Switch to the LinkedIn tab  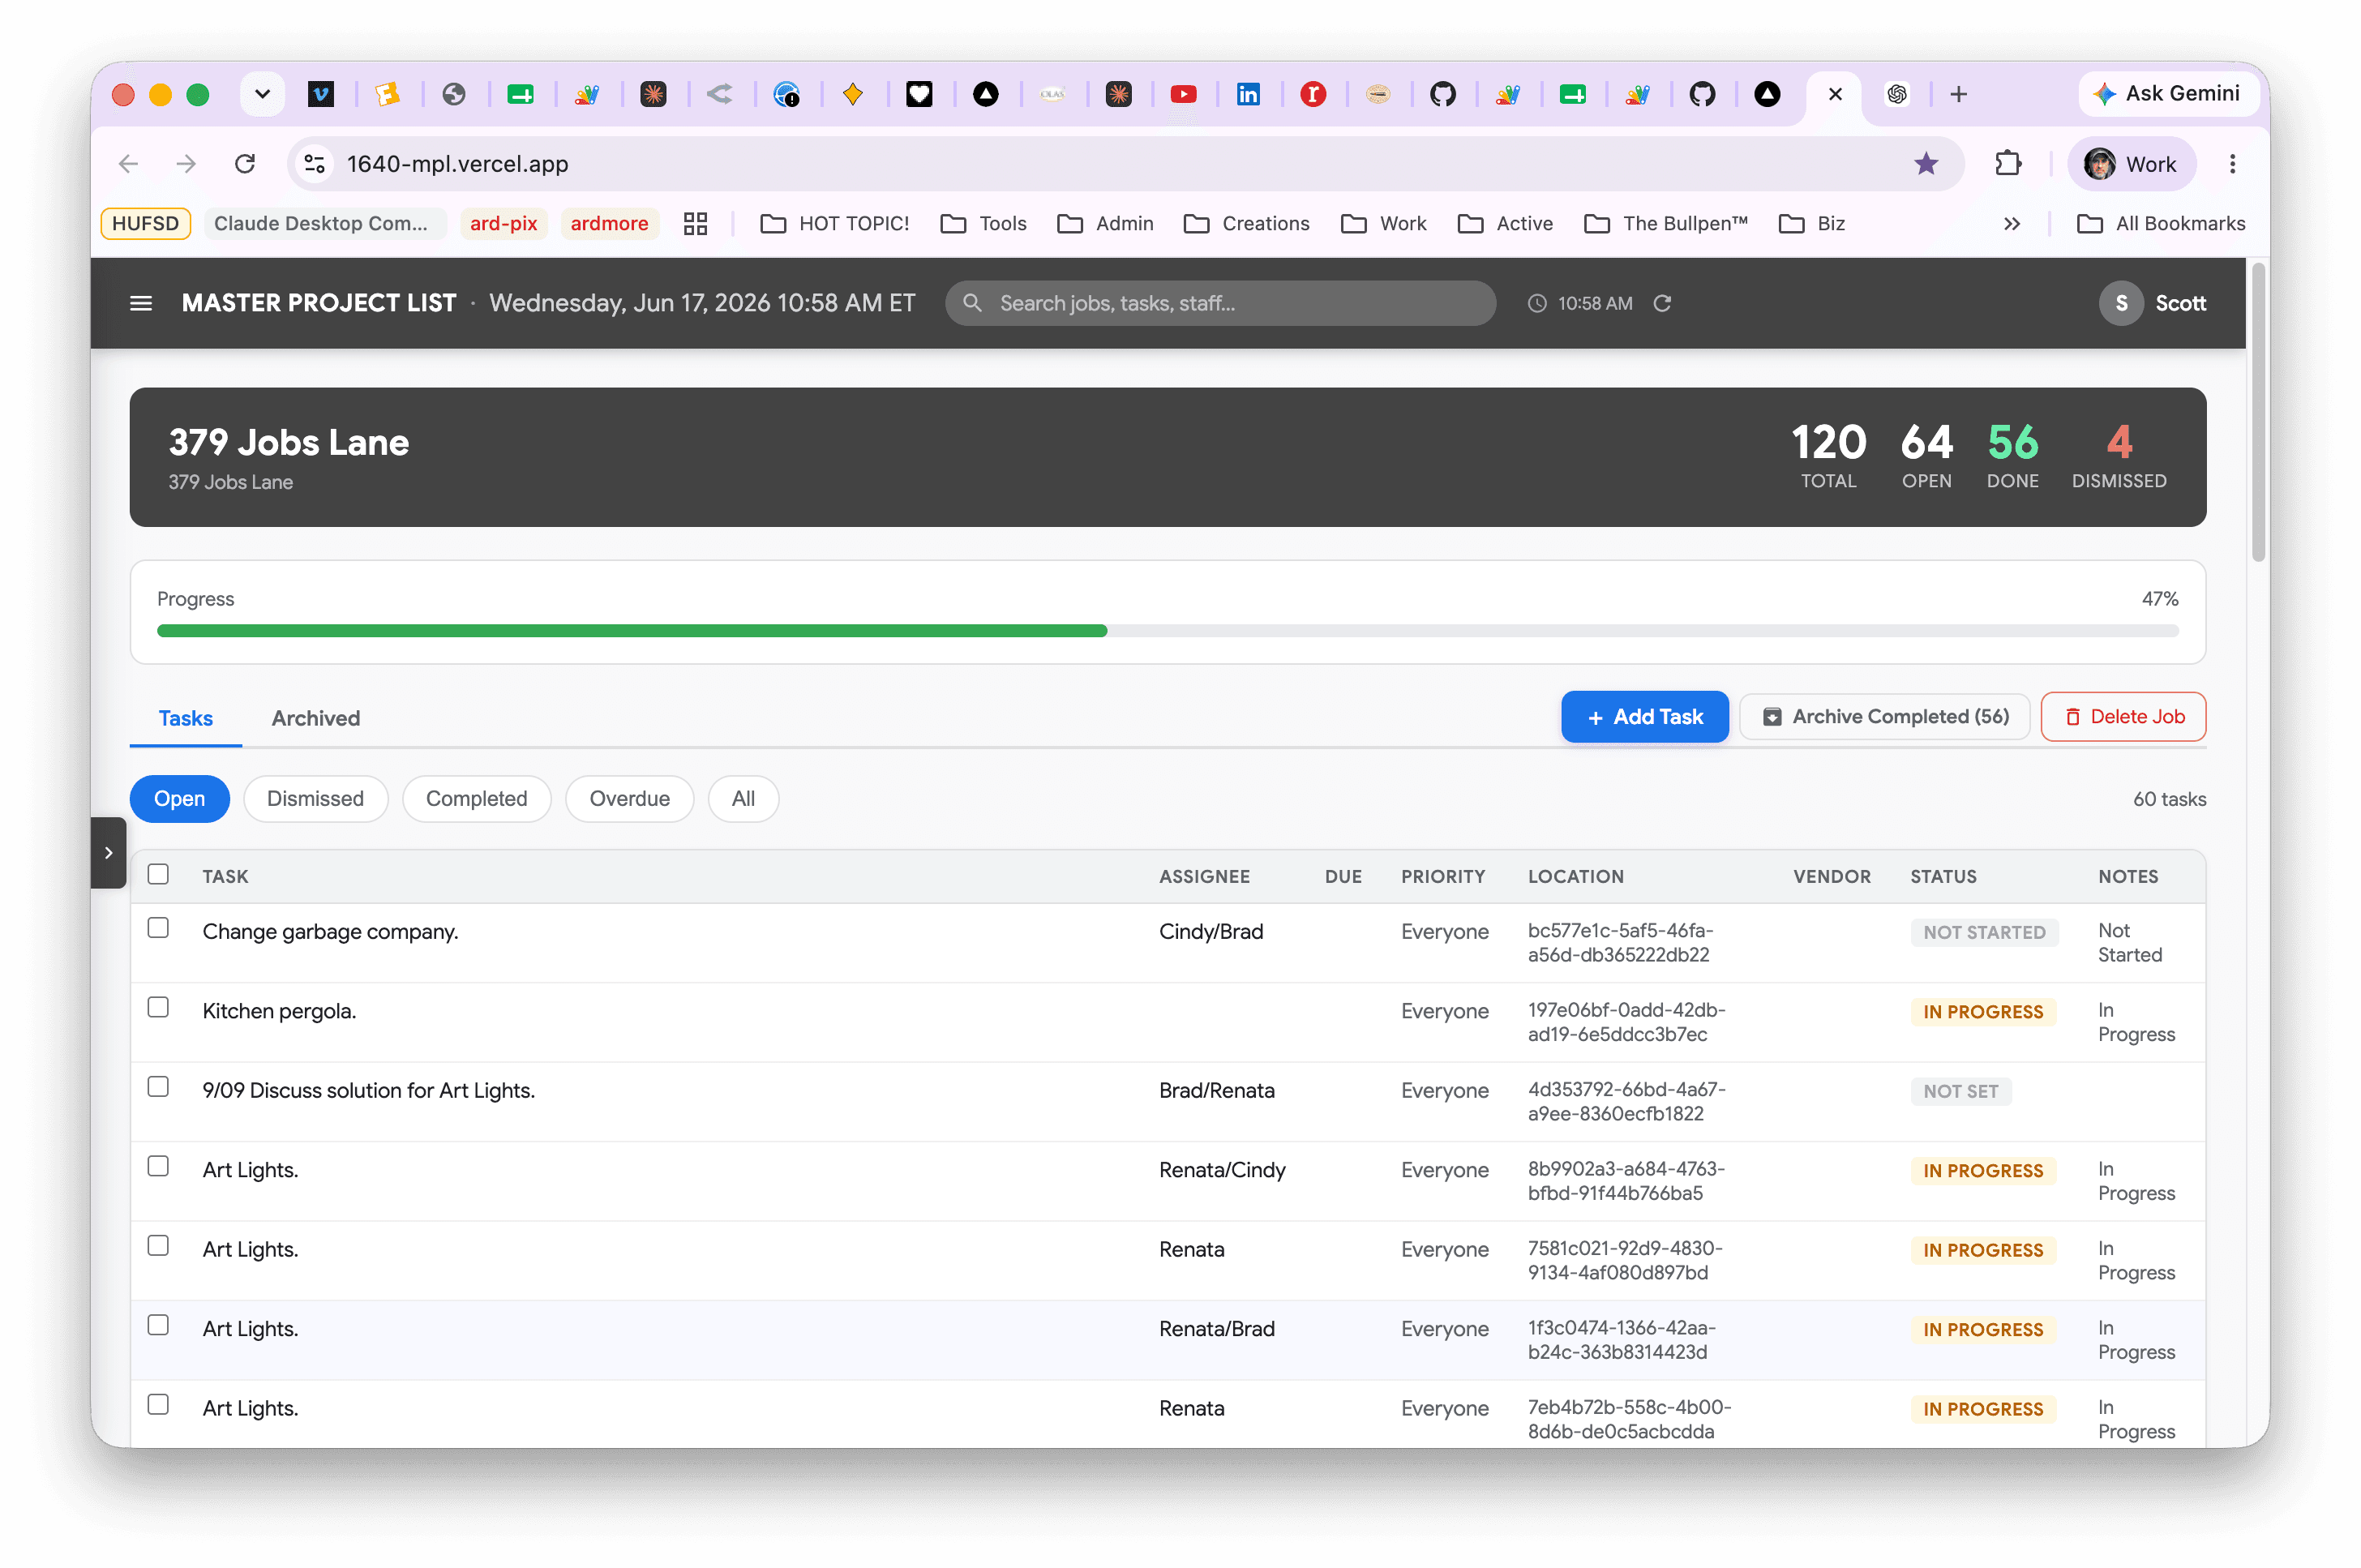(1248, 94)
